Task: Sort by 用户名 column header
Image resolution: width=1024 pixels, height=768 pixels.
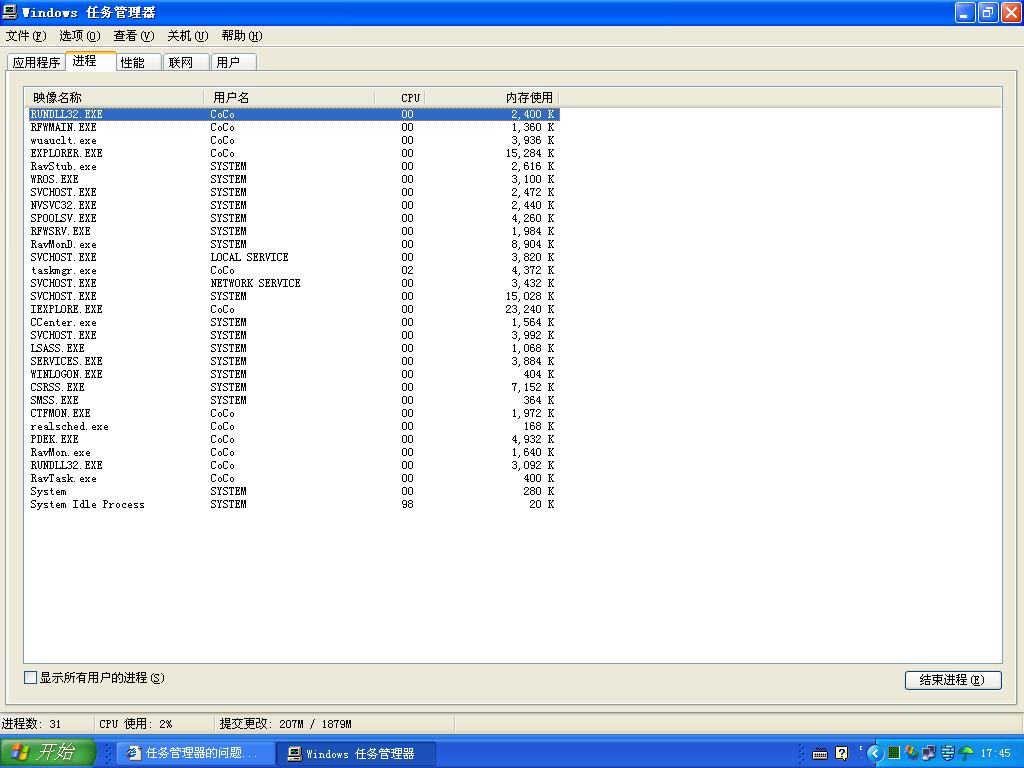Action: click(289, 97)
